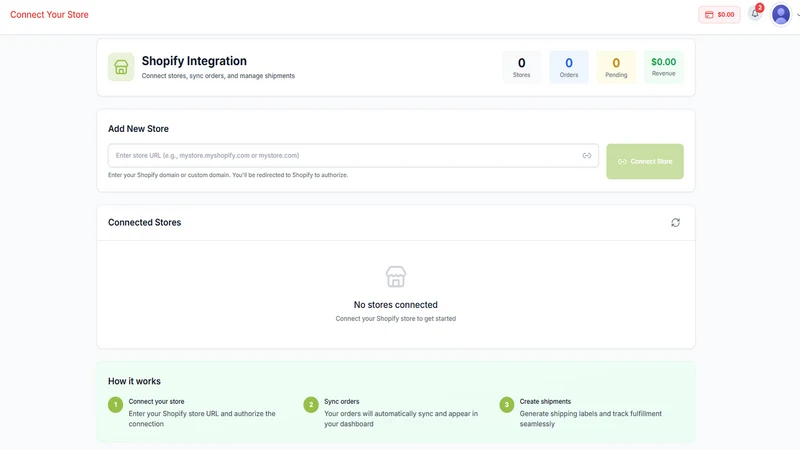
Task: Click the empty-state storefront icon
Action: pos(396,277)
